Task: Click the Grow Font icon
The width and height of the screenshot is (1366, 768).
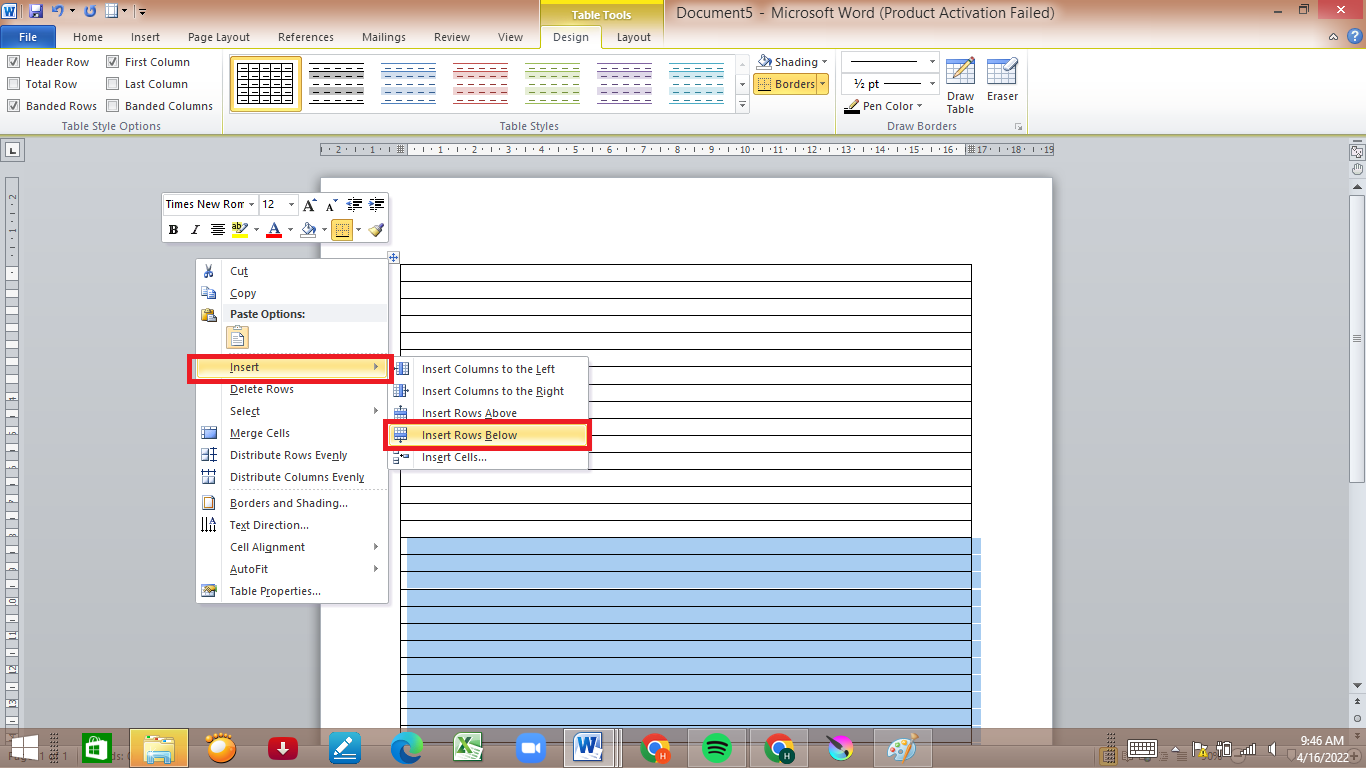Action: pos(308,203)
